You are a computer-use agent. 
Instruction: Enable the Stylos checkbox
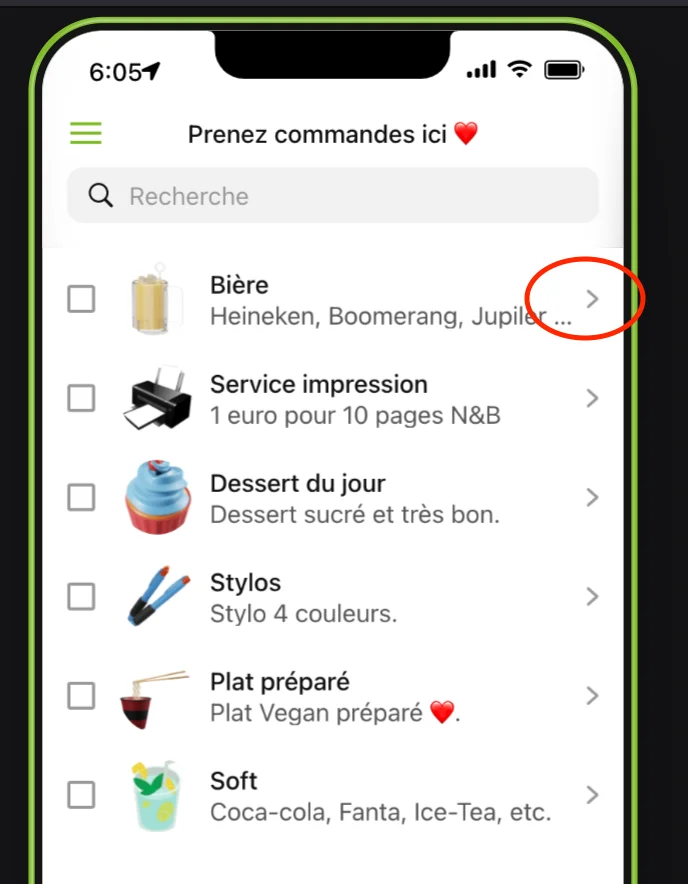click(x=81, y=596)
